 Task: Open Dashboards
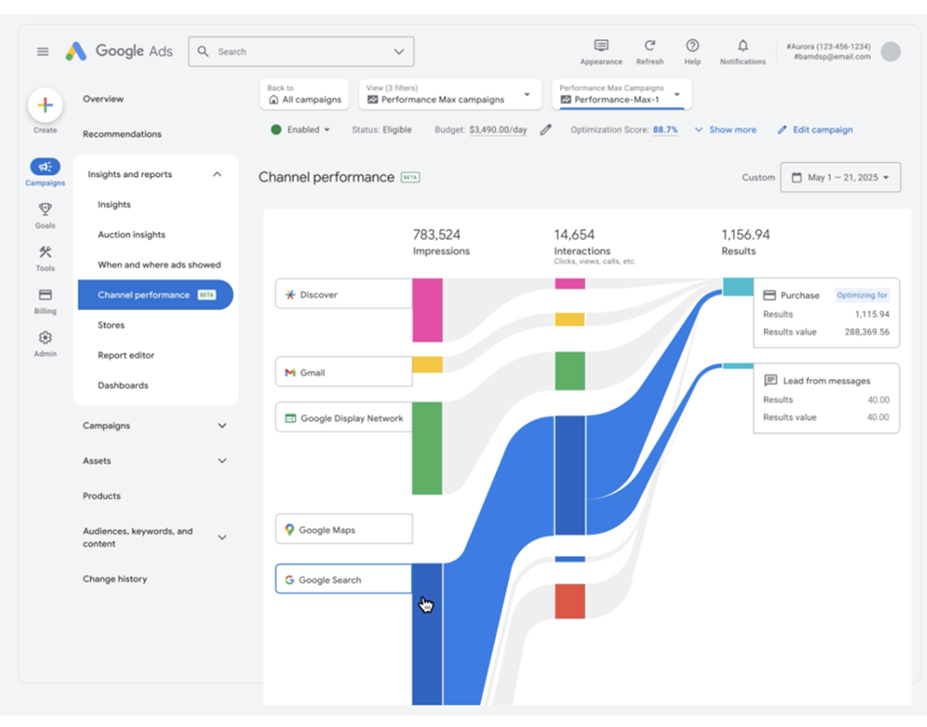(x=123, y=385)
